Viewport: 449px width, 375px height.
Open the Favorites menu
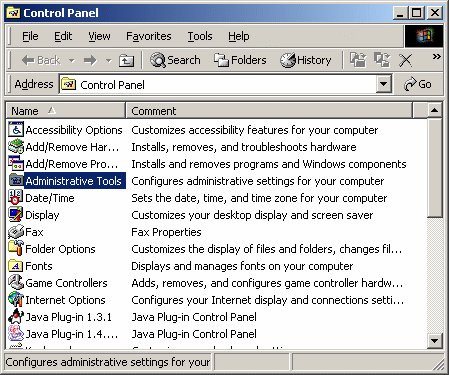tap(149, 36)
